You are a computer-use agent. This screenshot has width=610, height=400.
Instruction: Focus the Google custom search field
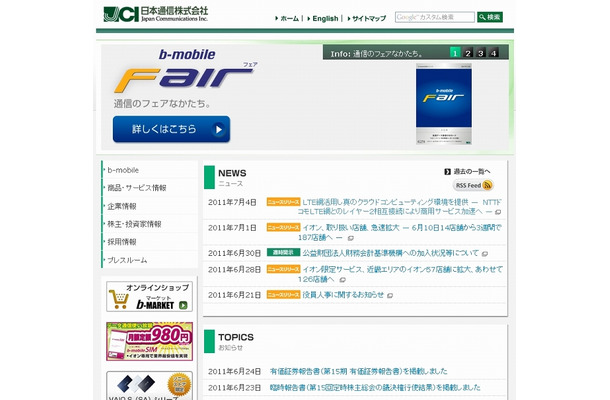click(435, 17)
